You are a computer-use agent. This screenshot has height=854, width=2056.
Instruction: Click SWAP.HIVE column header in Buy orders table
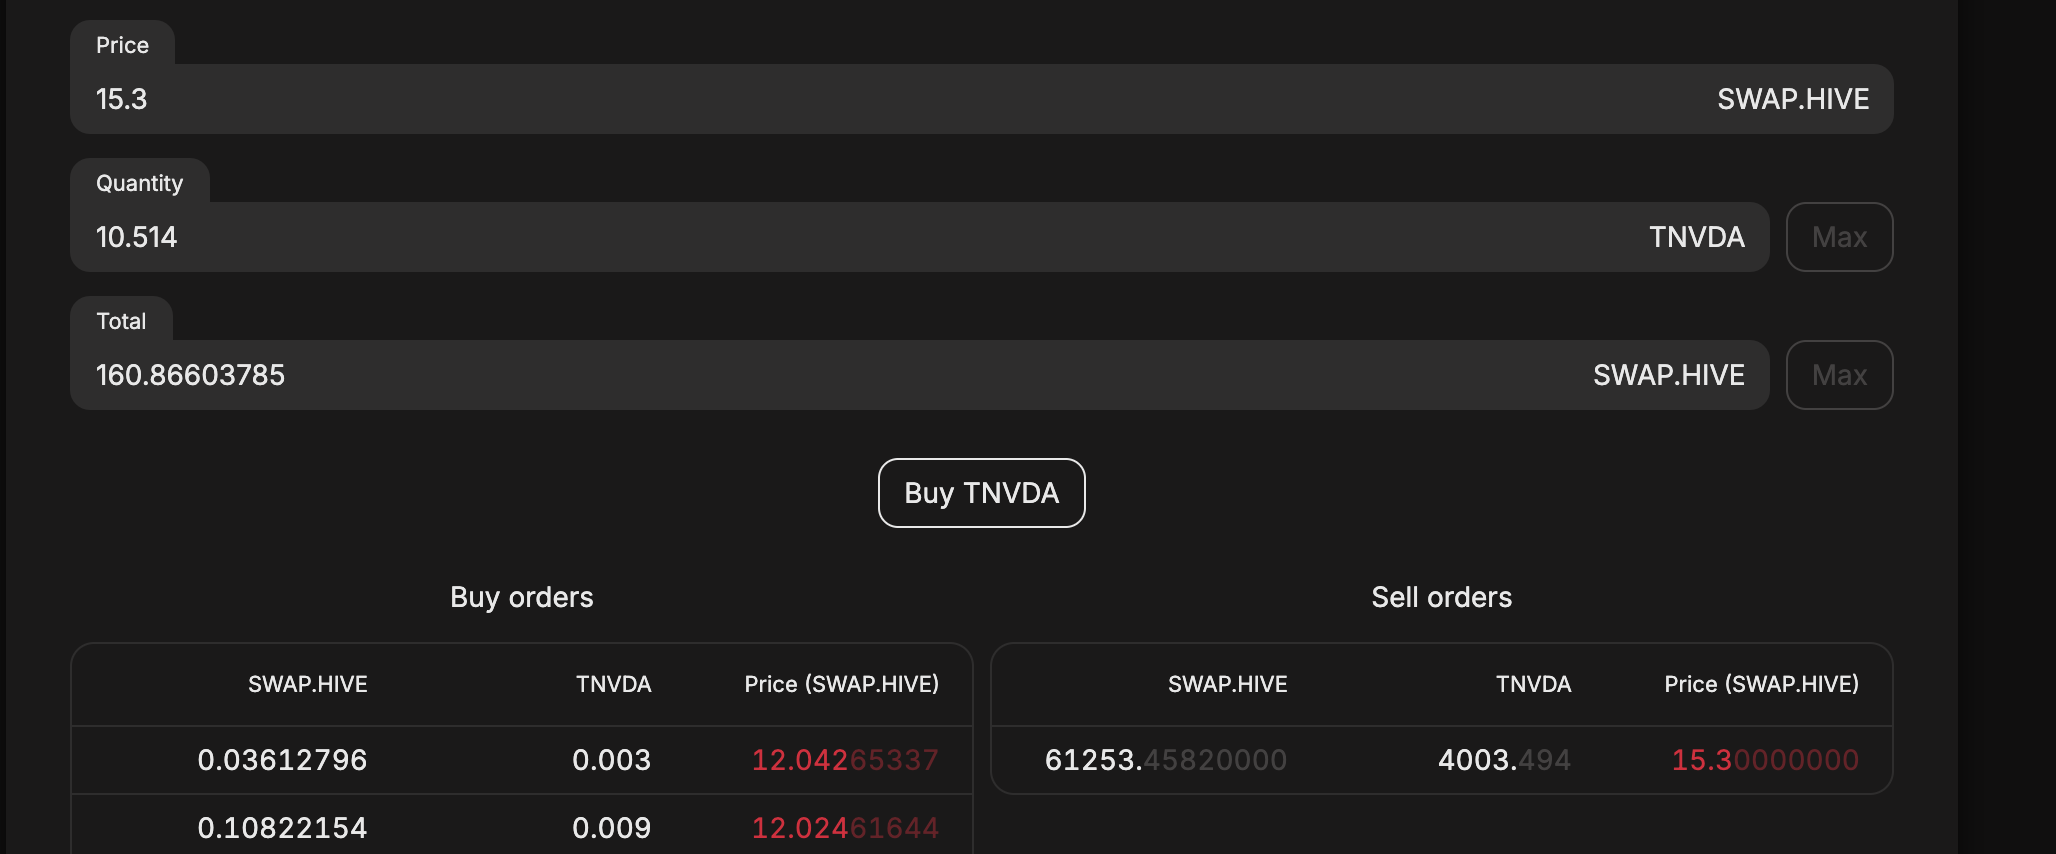(307, 684)
